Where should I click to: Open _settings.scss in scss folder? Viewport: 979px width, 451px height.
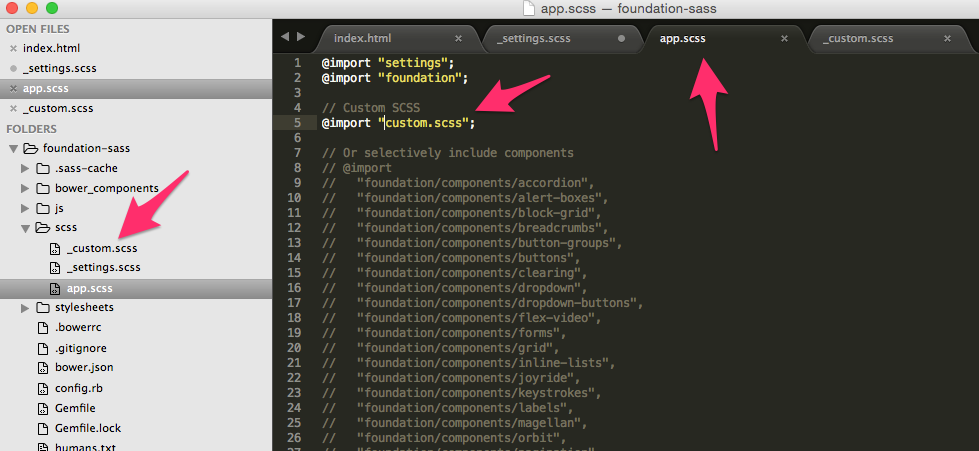[x=104, y=268]
